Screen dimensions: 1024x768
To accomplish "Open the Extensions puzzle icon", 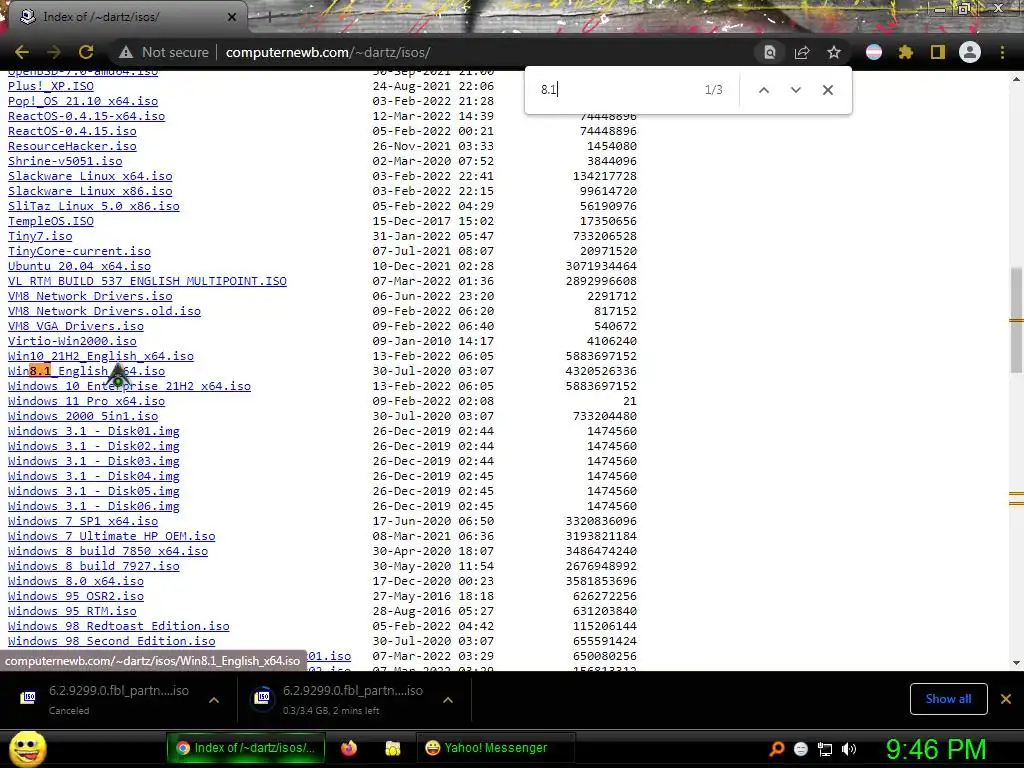I will point(906,52).
